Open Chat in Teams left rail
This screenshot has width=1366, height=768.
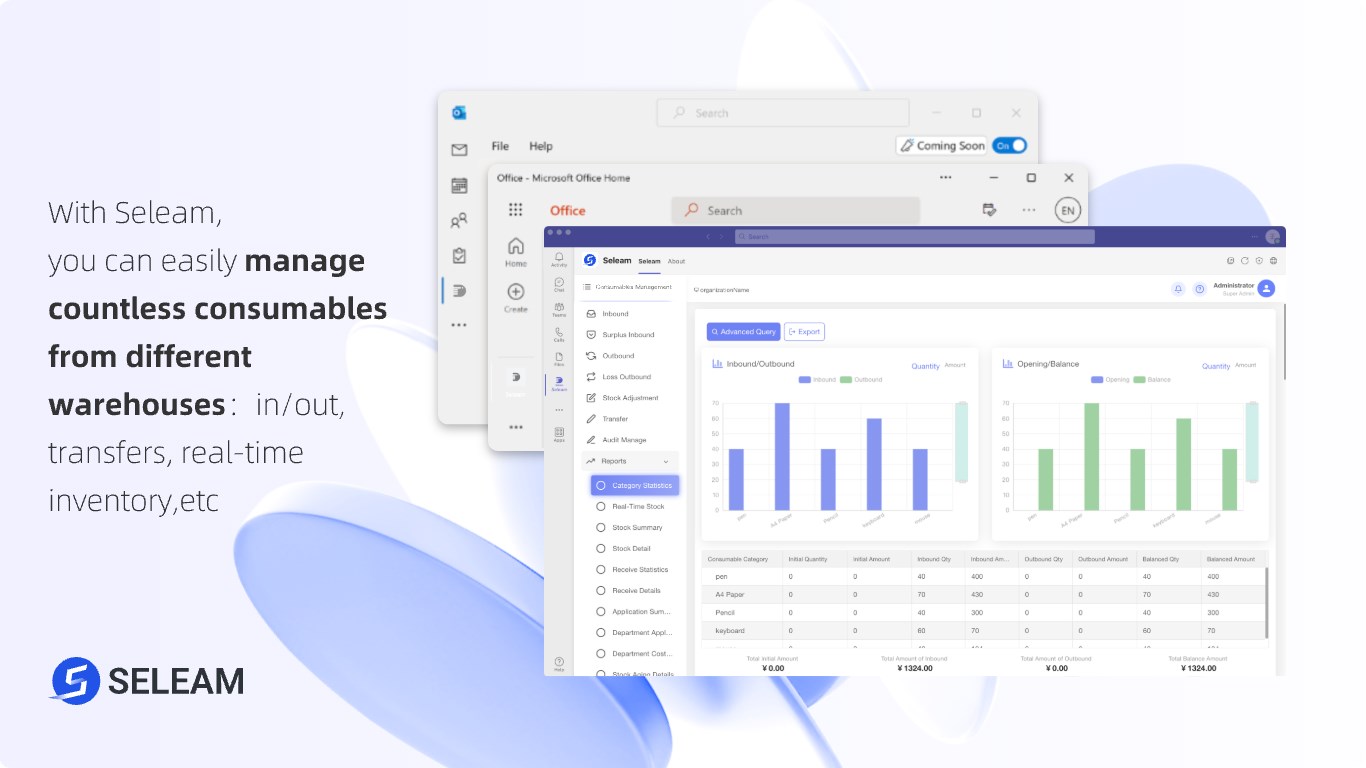pos(559,285)
